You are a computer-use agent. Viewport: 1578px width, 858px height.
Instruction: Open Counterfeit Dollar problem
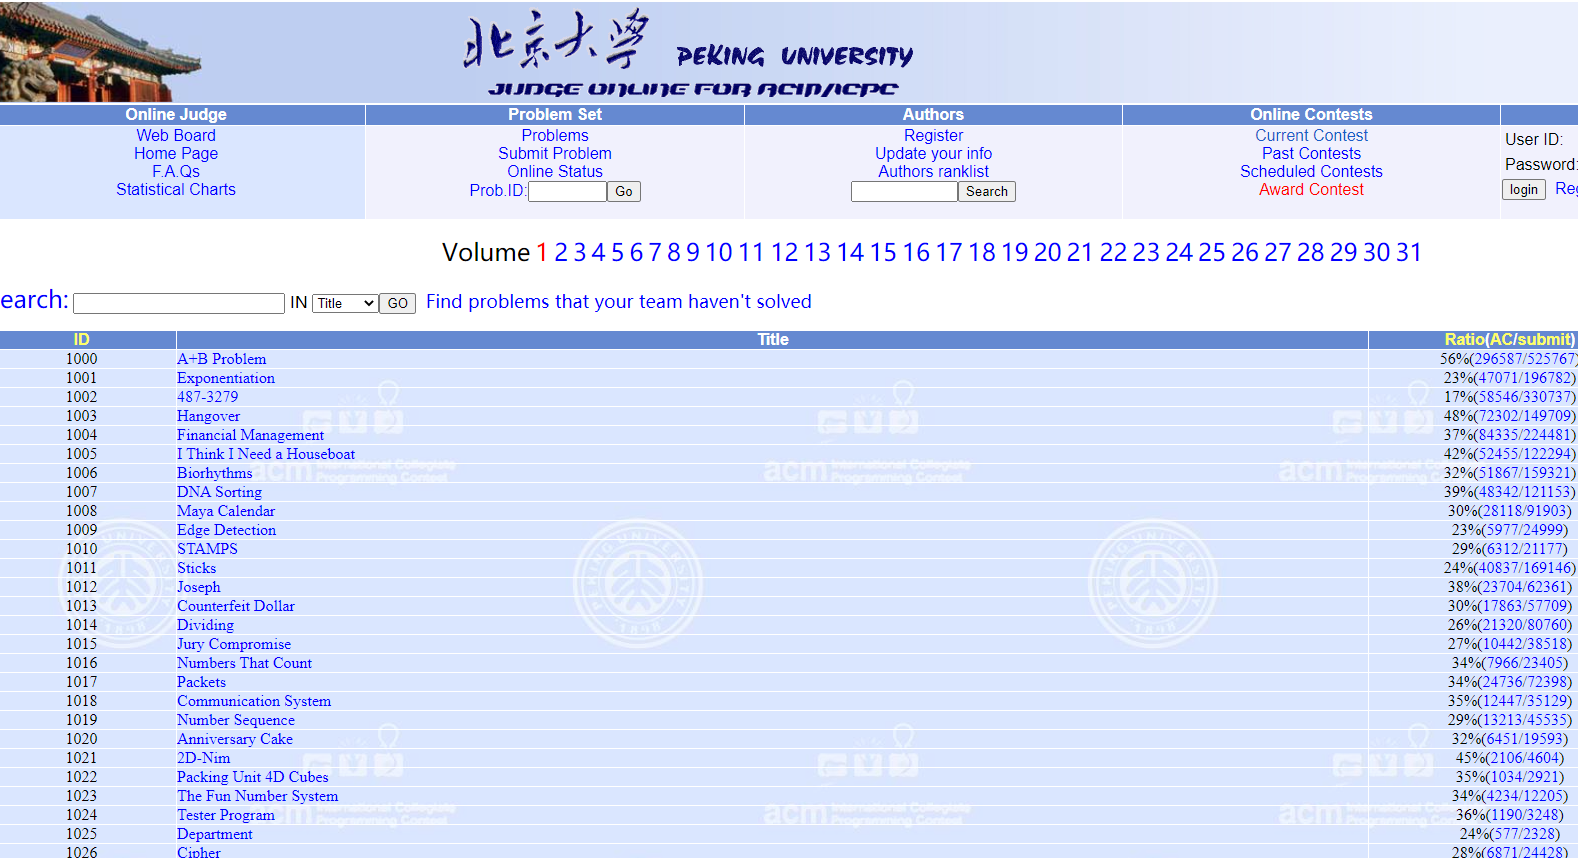coord(236,606)
